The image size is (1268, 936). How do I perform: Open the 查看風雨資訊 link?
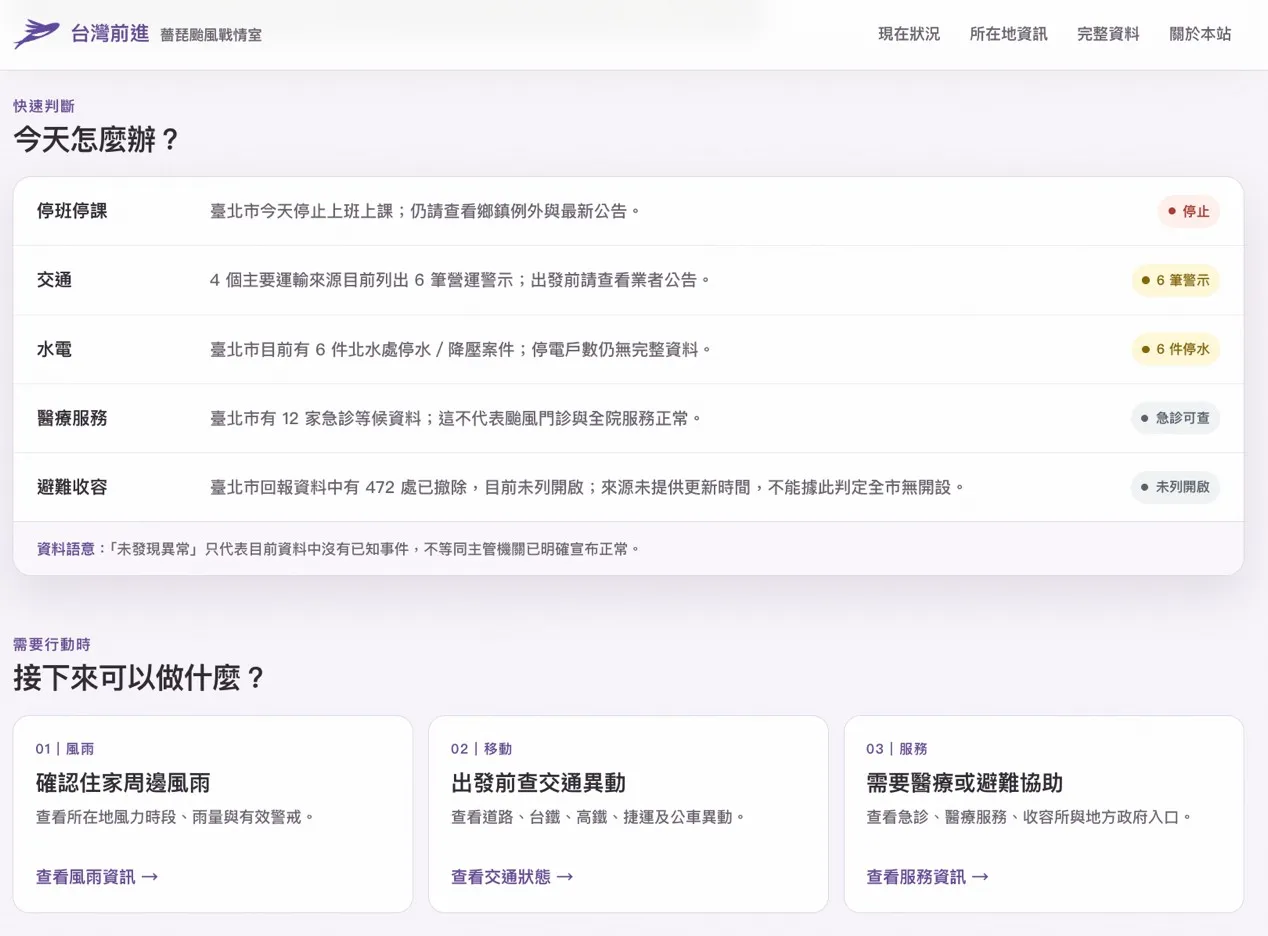[97, 877]
